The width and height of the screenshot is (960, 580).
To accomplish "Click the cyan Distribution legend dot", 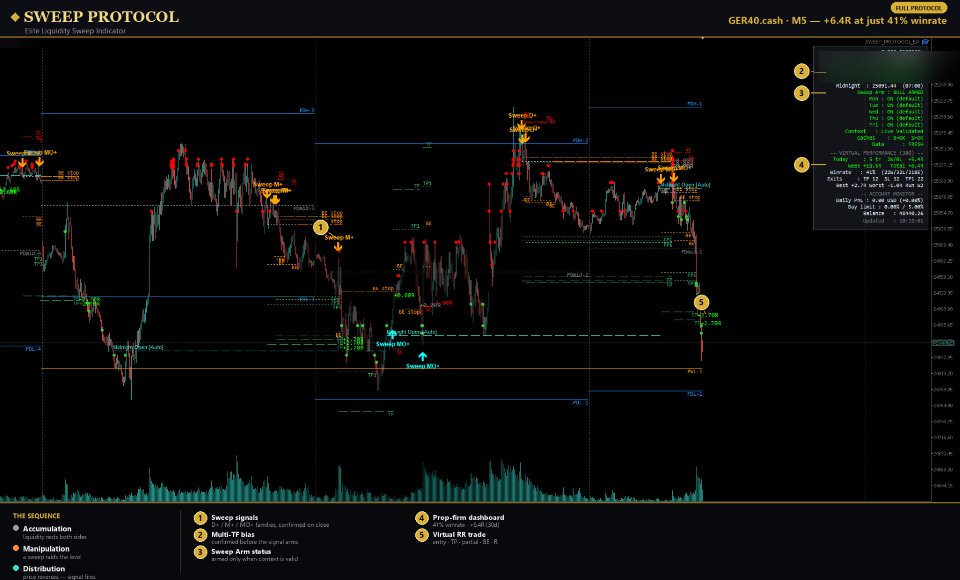I will point(16,568).
